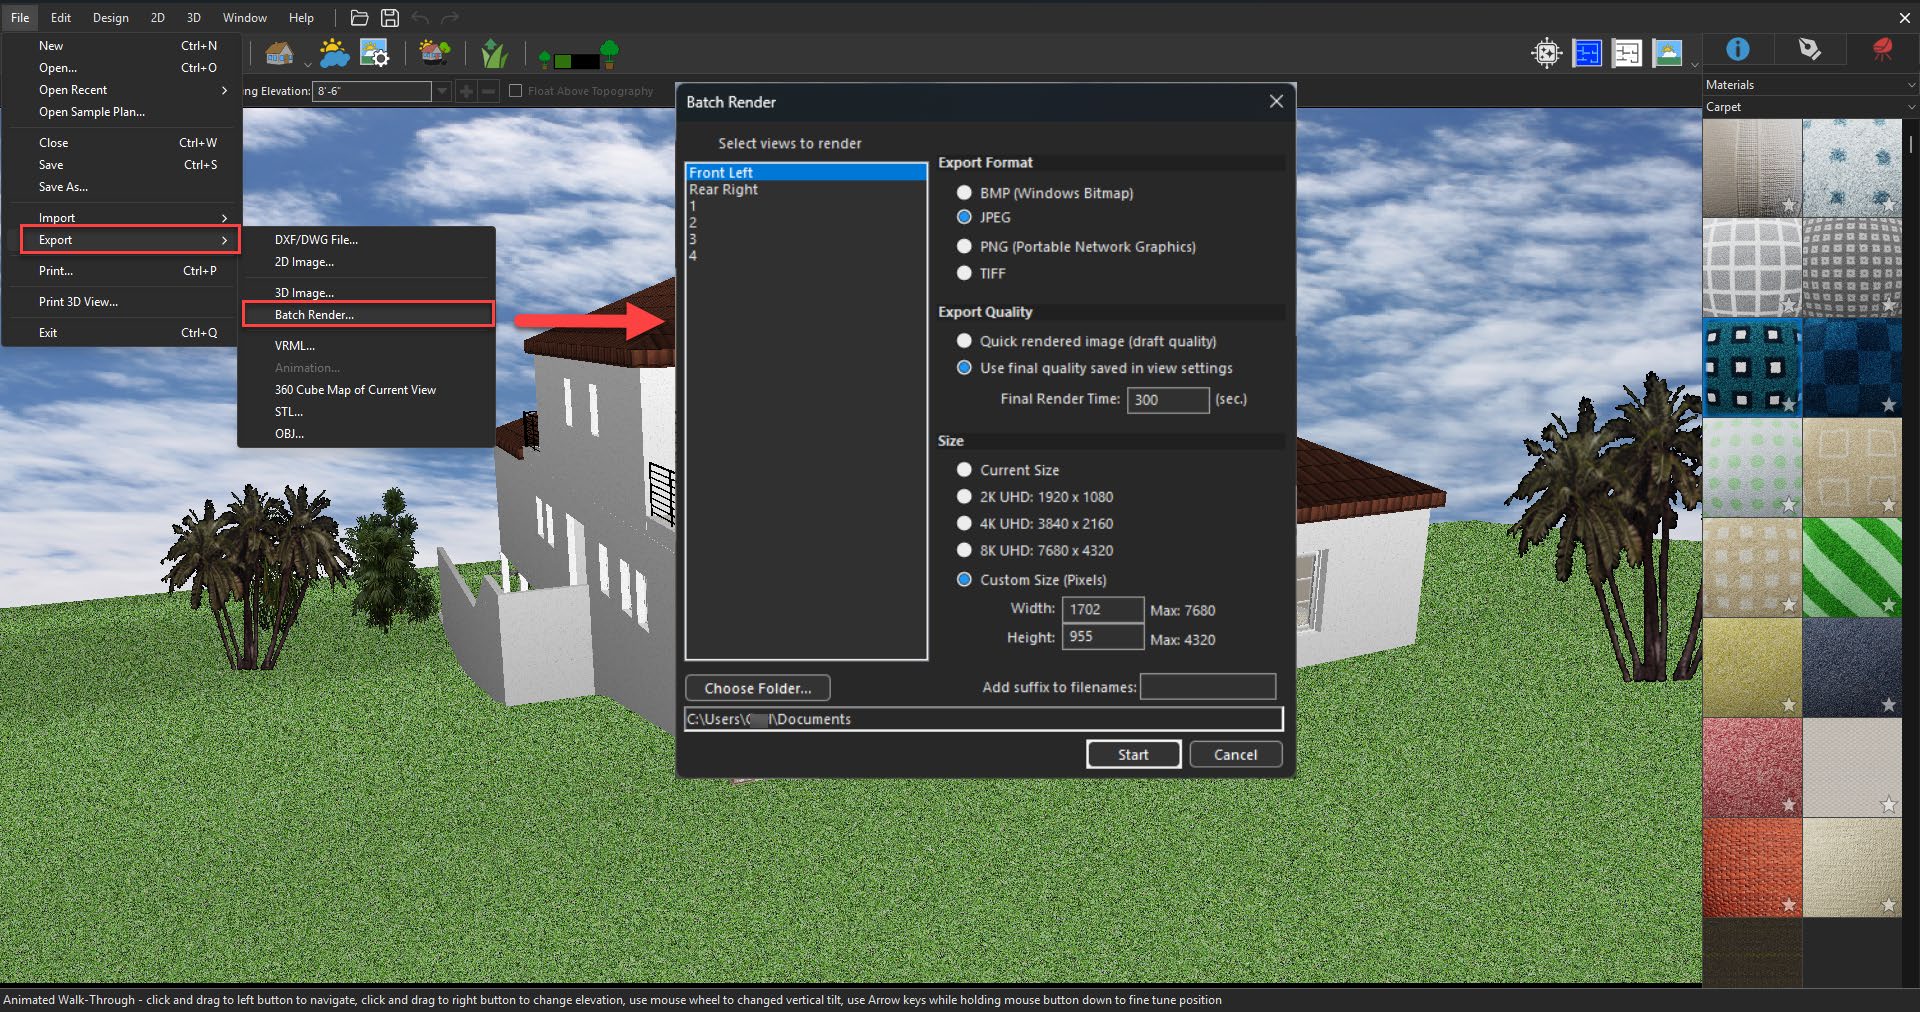Cancel the Batch Render dialog
The image size is (1920, 1012).
point(1236,754)
